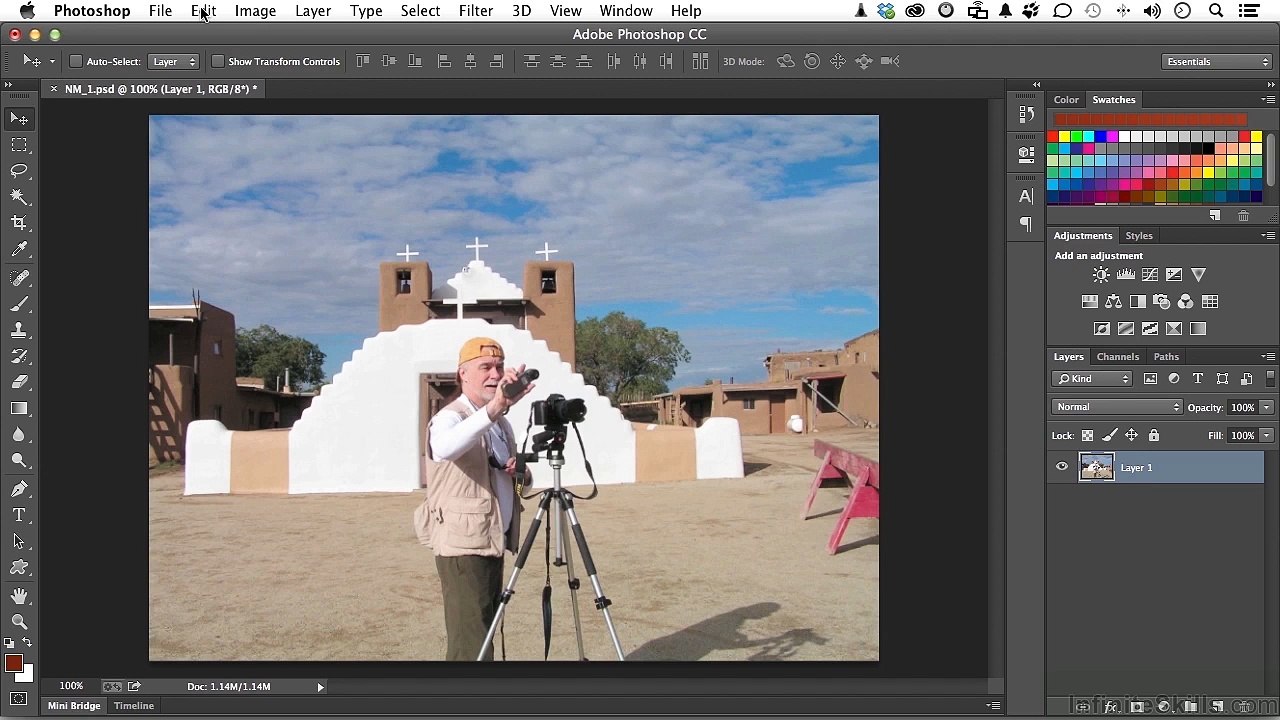The width and height of the screenshot is (1280, 720).
Task: Switch to the Channels tab
Action: coord(1118,357)
